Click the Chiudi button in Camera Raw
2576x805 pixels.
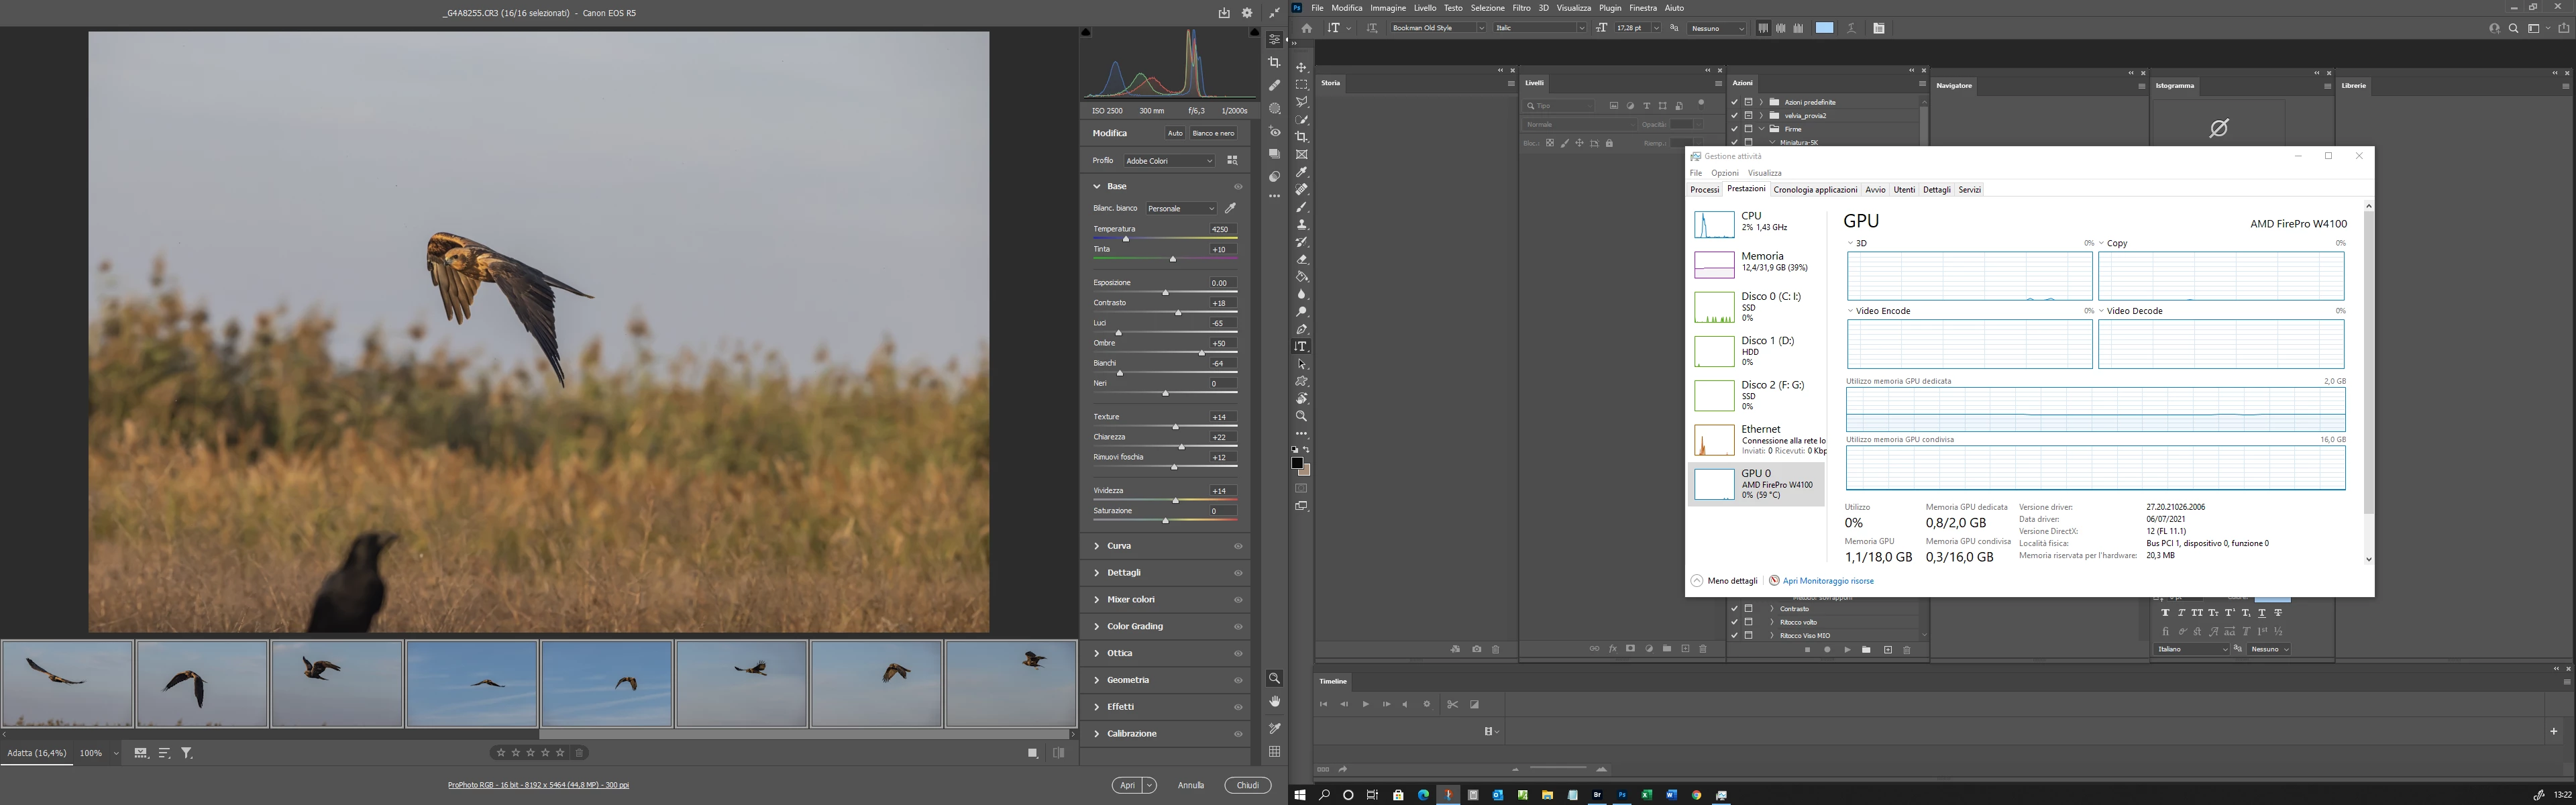(1247, 785)
